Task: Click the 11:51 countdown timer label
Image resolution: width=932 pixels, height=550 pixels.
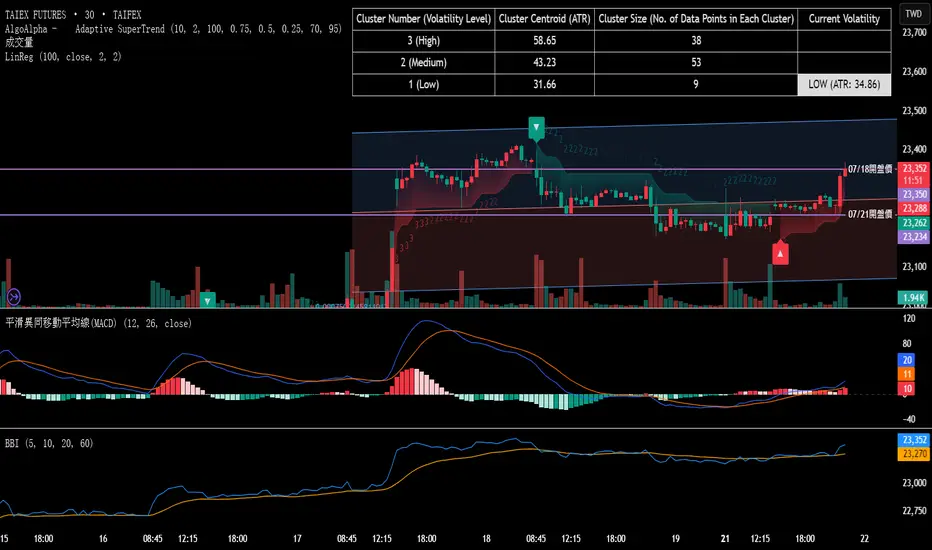Action: (x=914, y=181)
